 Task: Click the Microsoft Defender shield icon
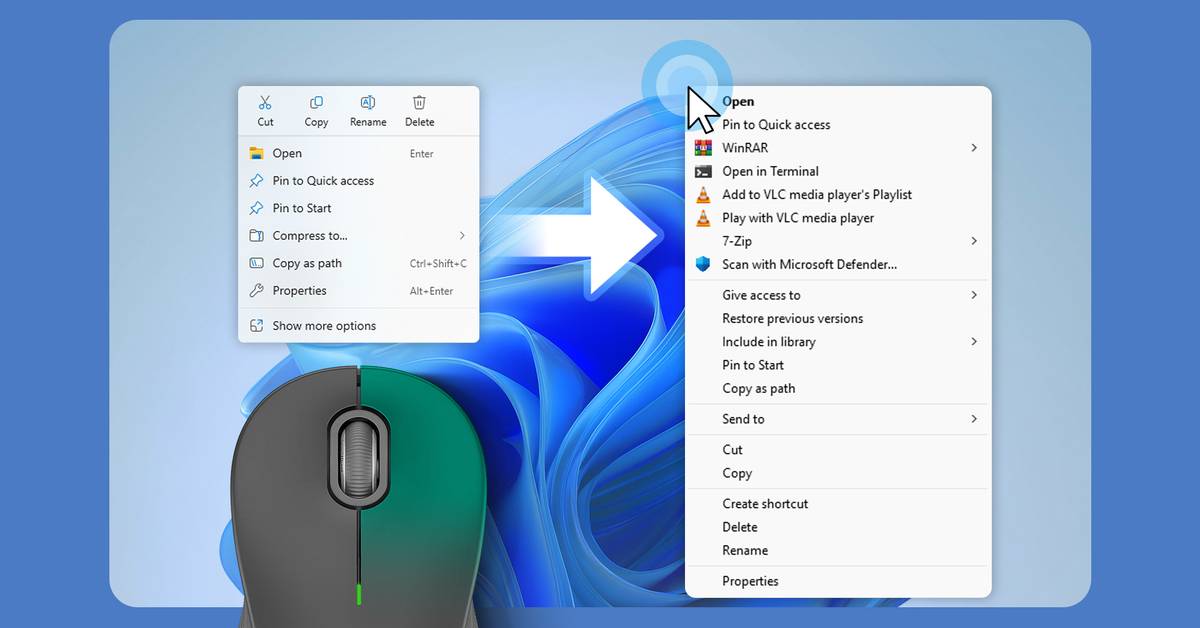[x=703, y=264]
